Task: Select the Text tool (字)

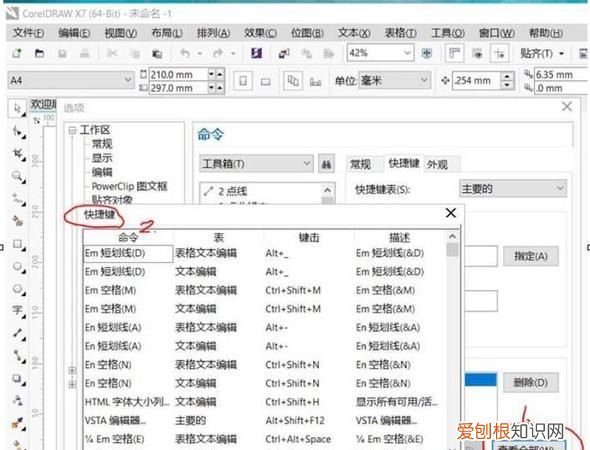Action: click(17, 310)
